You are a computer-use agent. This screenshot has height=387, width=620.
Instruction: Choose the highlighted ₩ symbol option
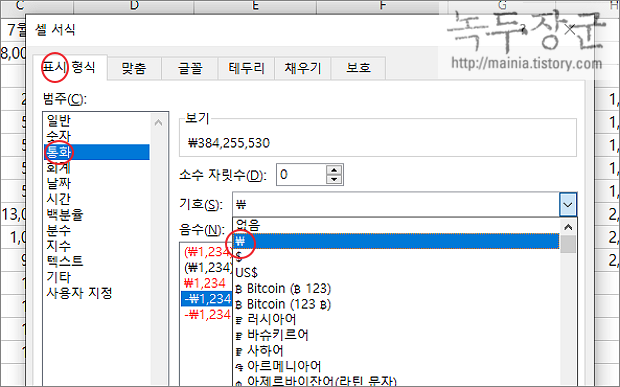coord(397,241)
